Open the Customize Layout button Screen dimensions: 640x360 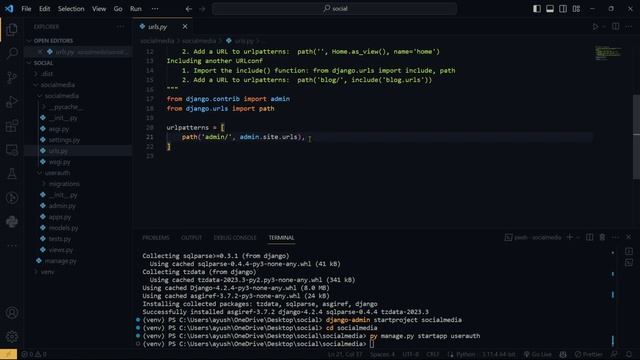[576, 9]
